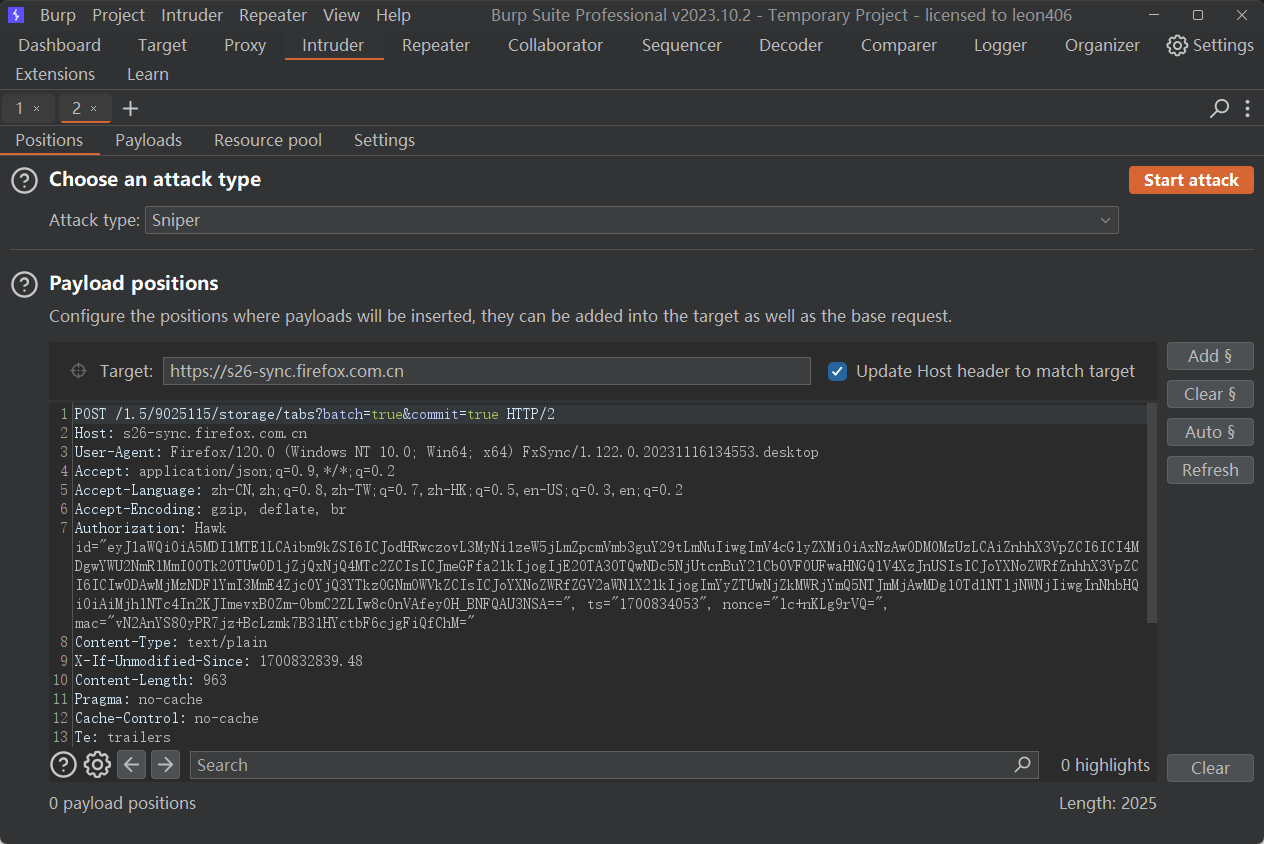This screenshot has height=844, width=1264.
Task: Click the Auto § button
Action: (1210, 432)
